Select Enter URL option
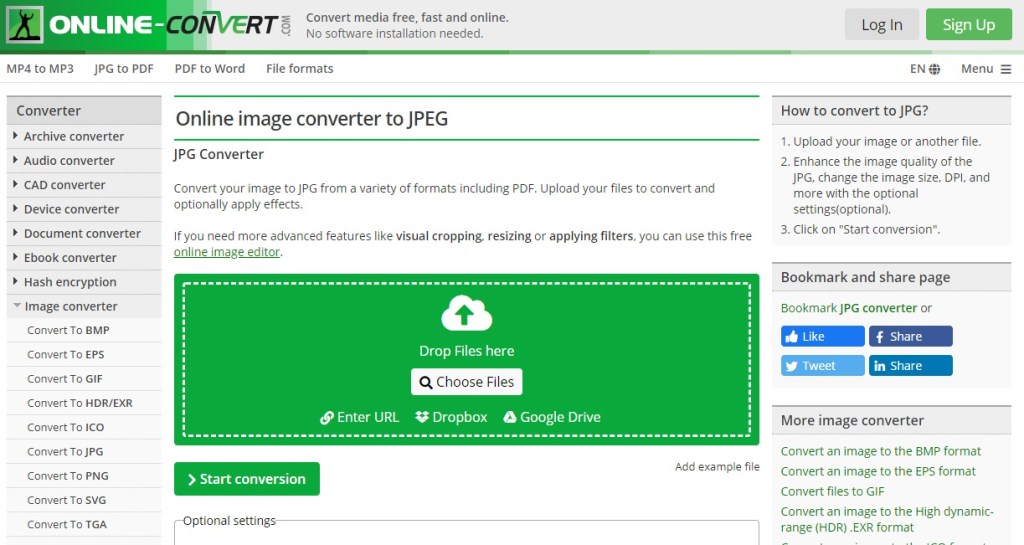The image size is (1024, 545). 359,417
